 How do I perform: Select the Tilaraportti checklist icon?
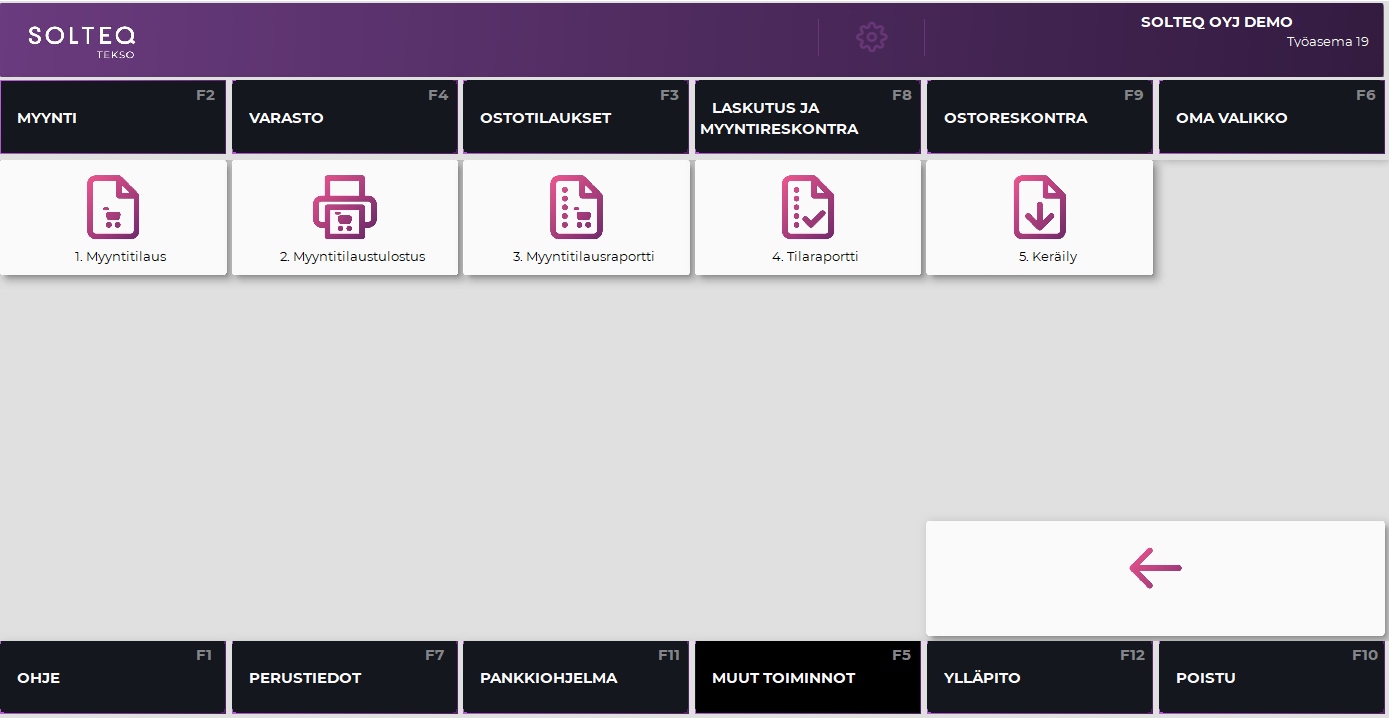[808, 207]
